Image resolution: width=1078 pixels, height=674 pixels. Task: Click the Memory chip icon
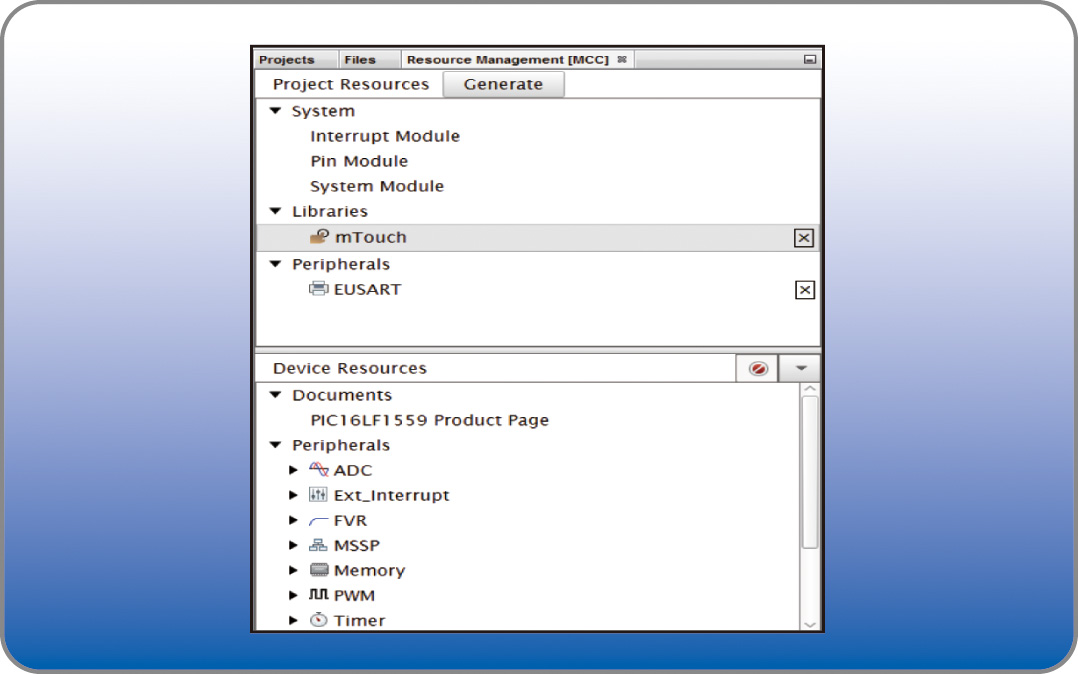(319, 570)
